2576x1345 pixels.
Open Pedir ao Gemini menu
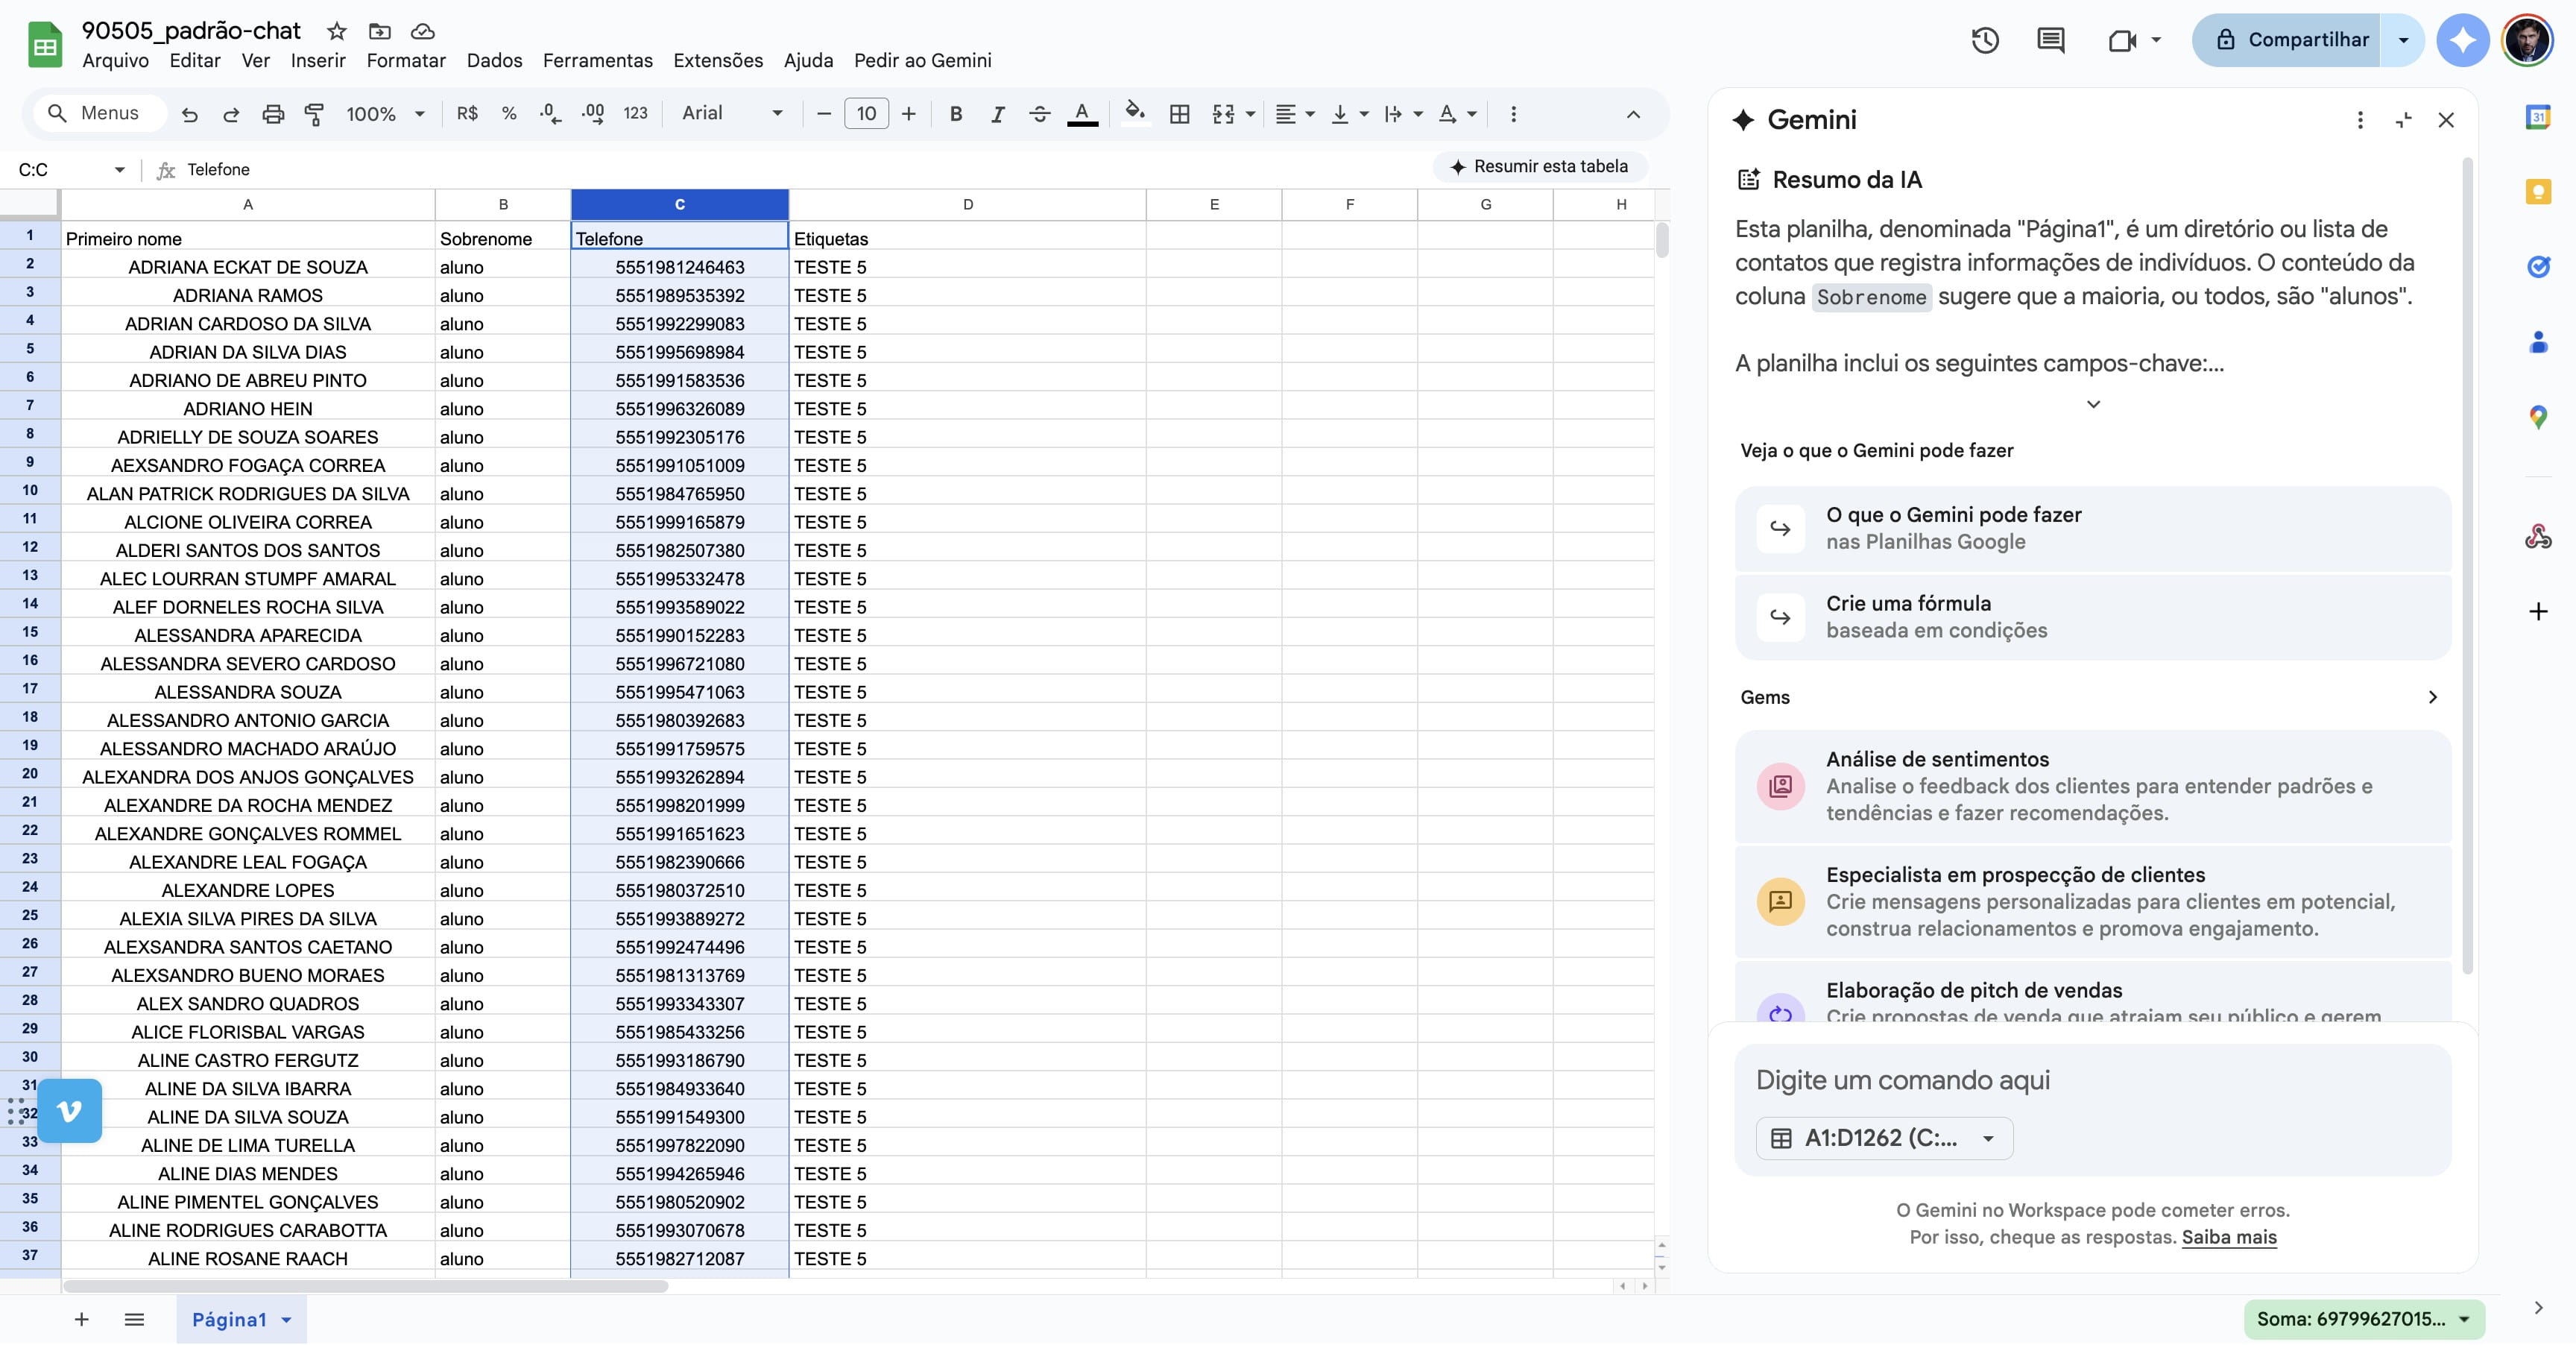922,60
